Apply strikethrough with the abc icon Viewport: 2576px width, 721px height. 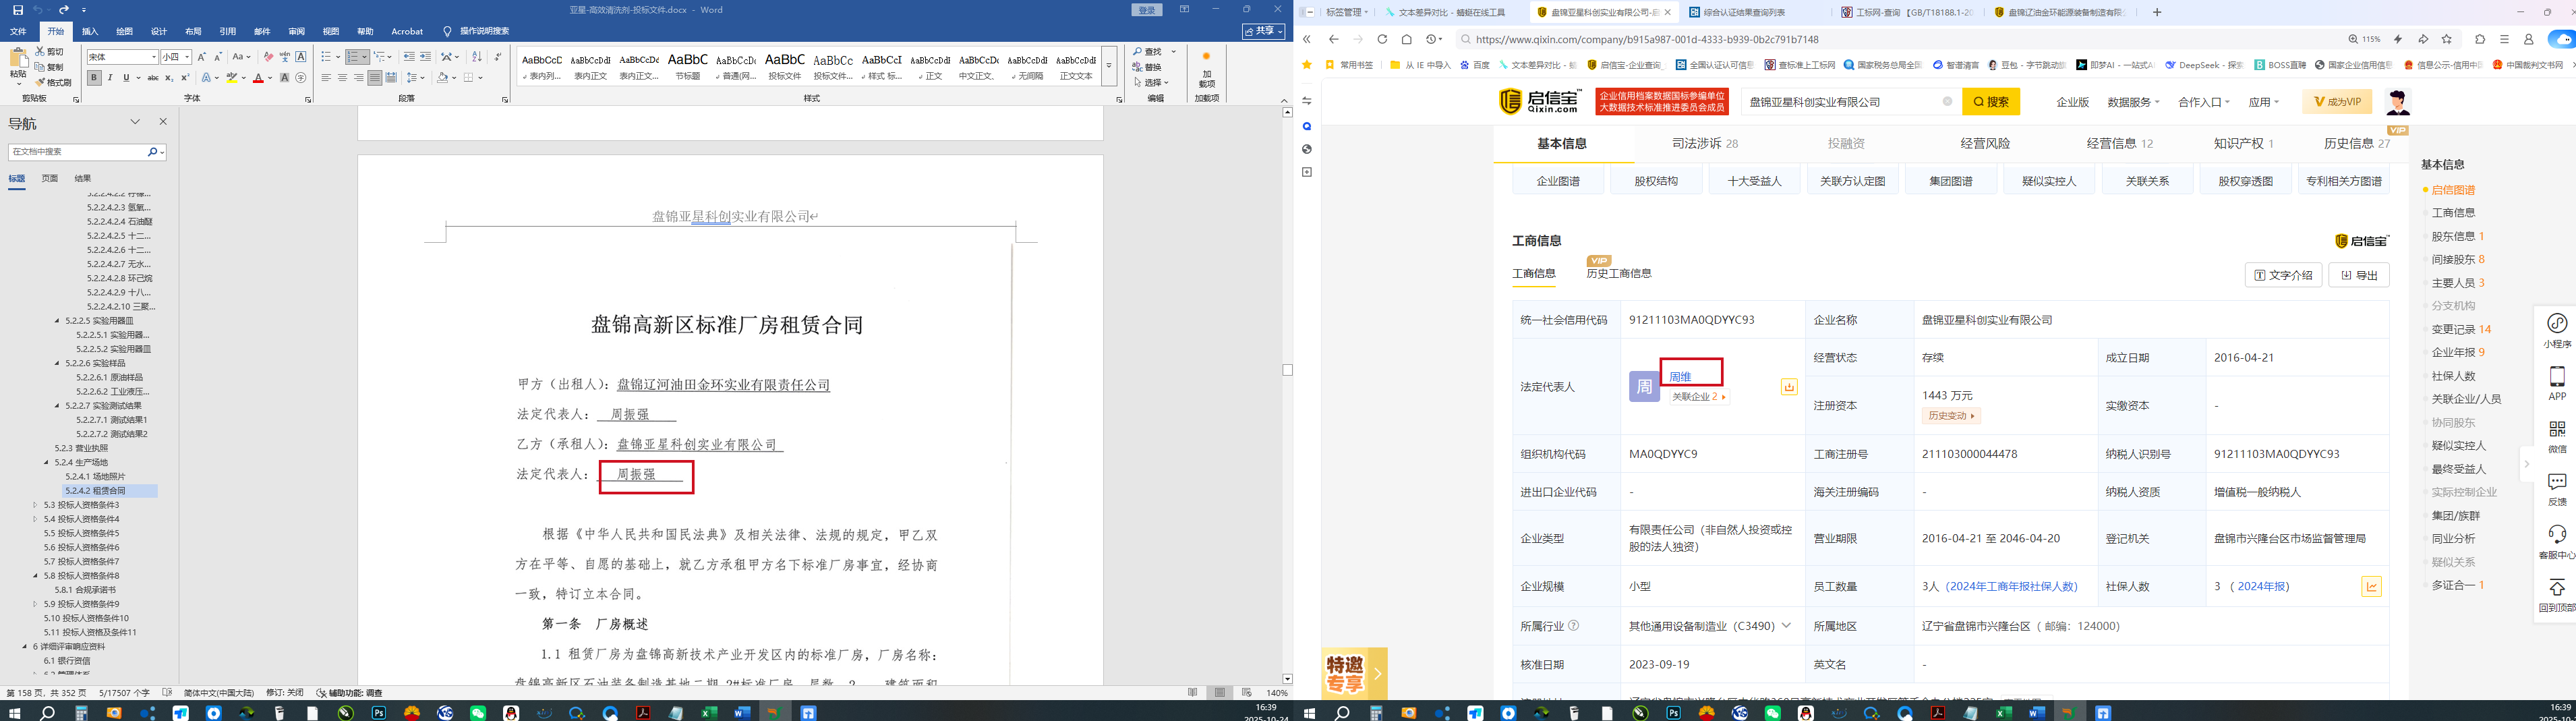(x=153, y=78)
